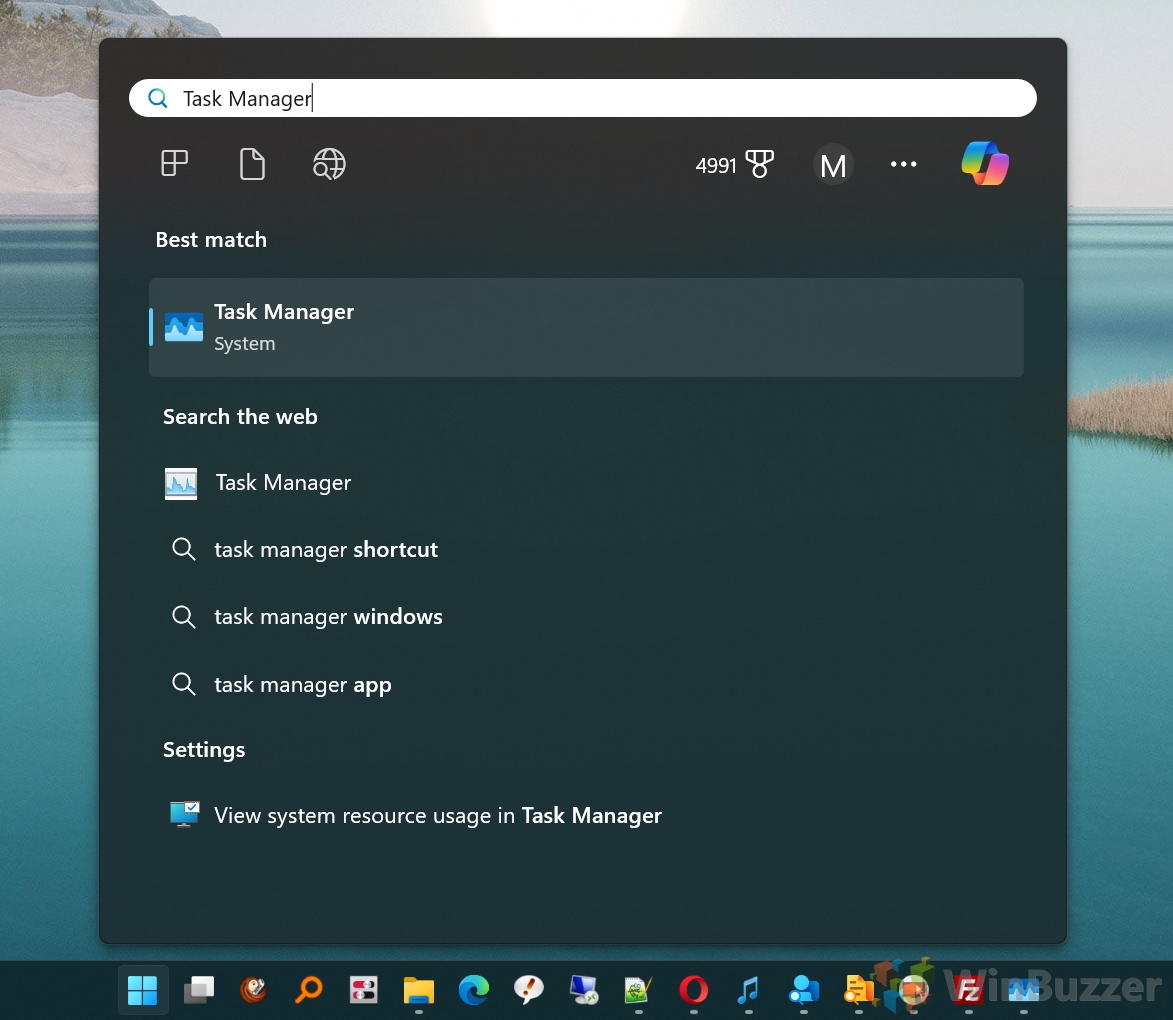Open Task View from the taskbar
Screen dimensions: 1173x1020
198,990
